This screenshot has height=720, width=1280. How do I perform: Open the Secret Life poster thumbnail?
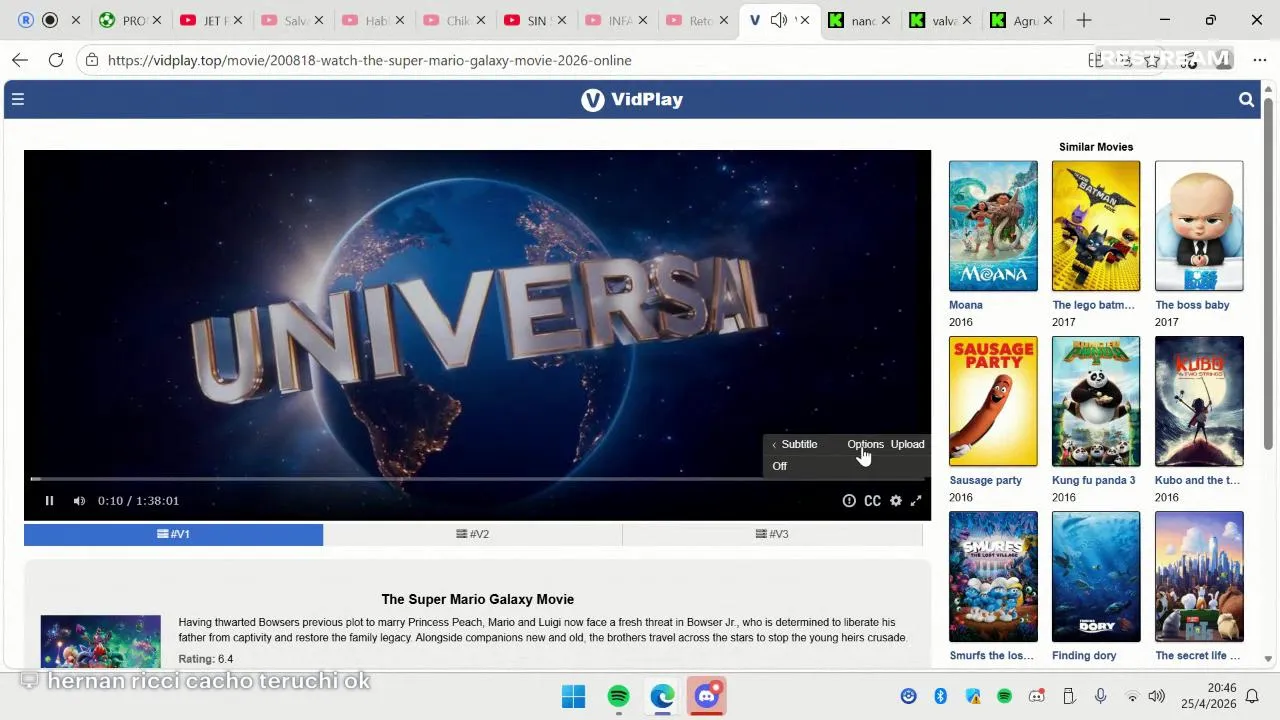(1199, 576)
